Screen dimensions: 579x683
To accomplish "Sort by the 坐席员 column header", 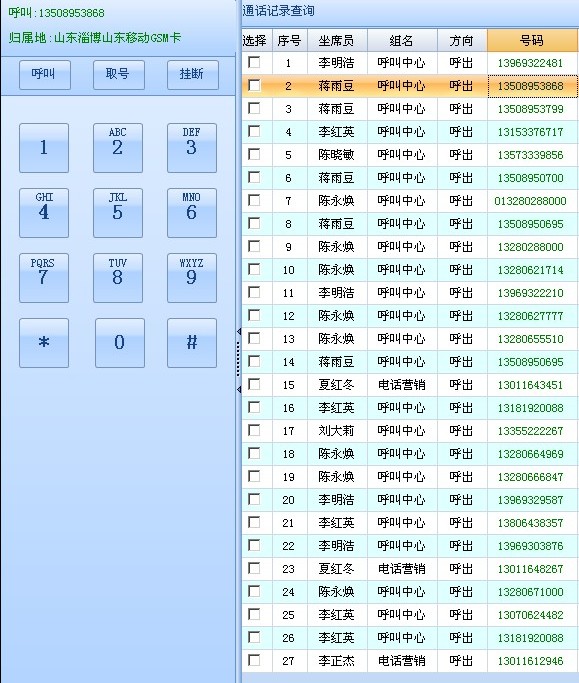I will click(x=337, y=41).
